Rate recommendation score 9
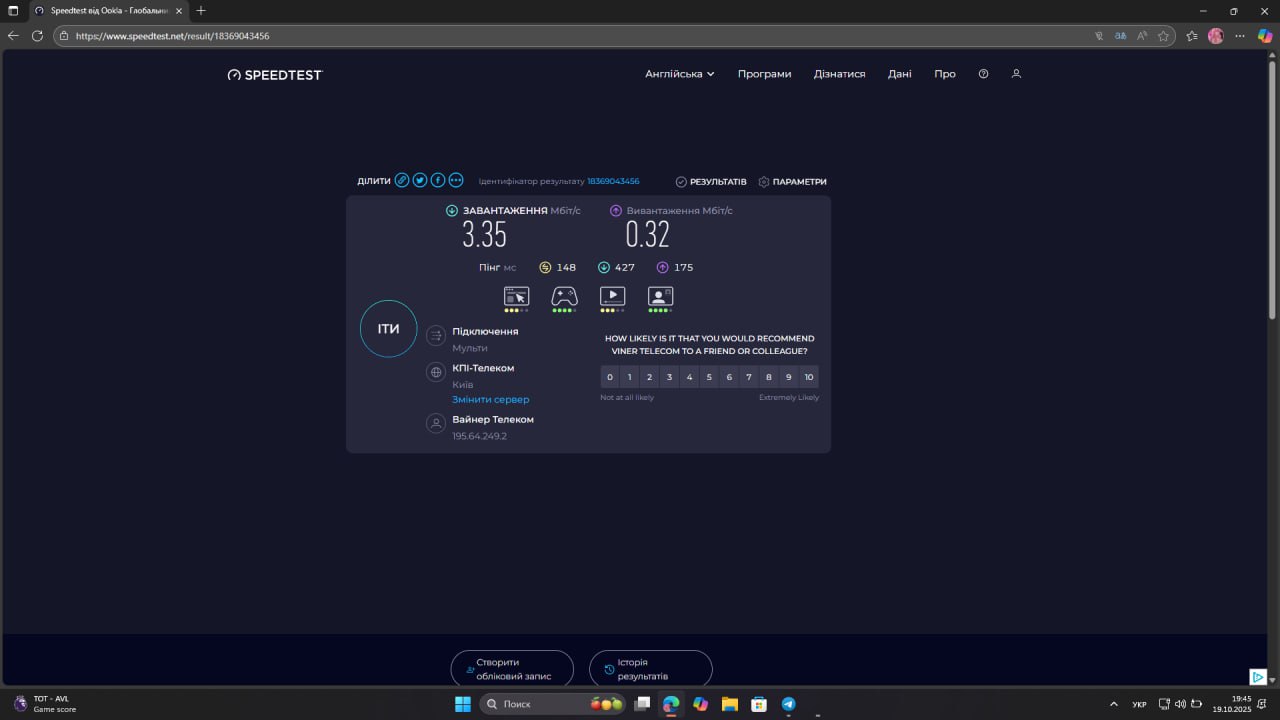Screen dimensions: 1280x720 [x=789, y=377]
